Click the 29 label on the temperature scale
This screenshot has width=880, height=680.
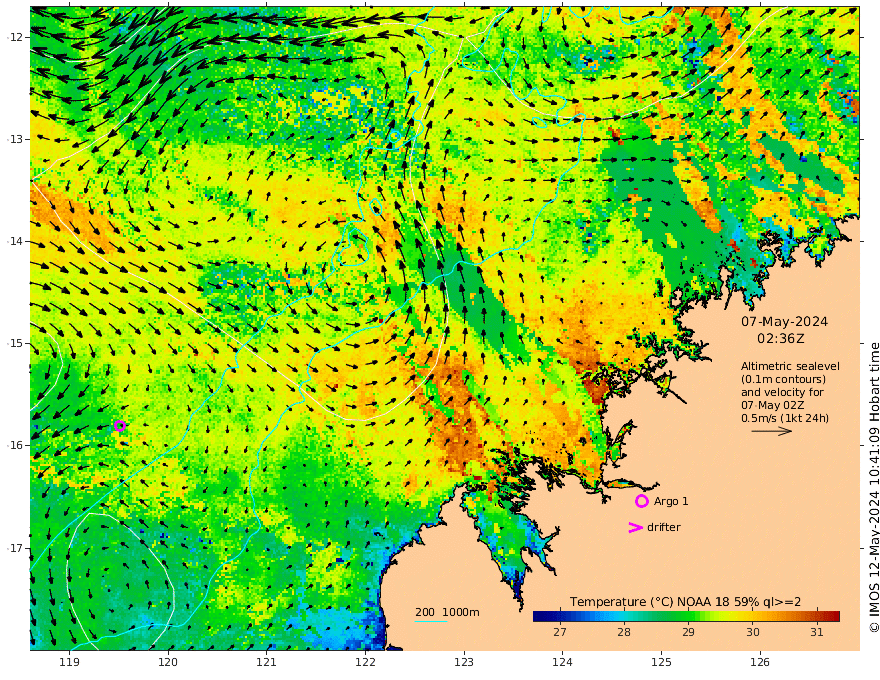pos(689,632)
